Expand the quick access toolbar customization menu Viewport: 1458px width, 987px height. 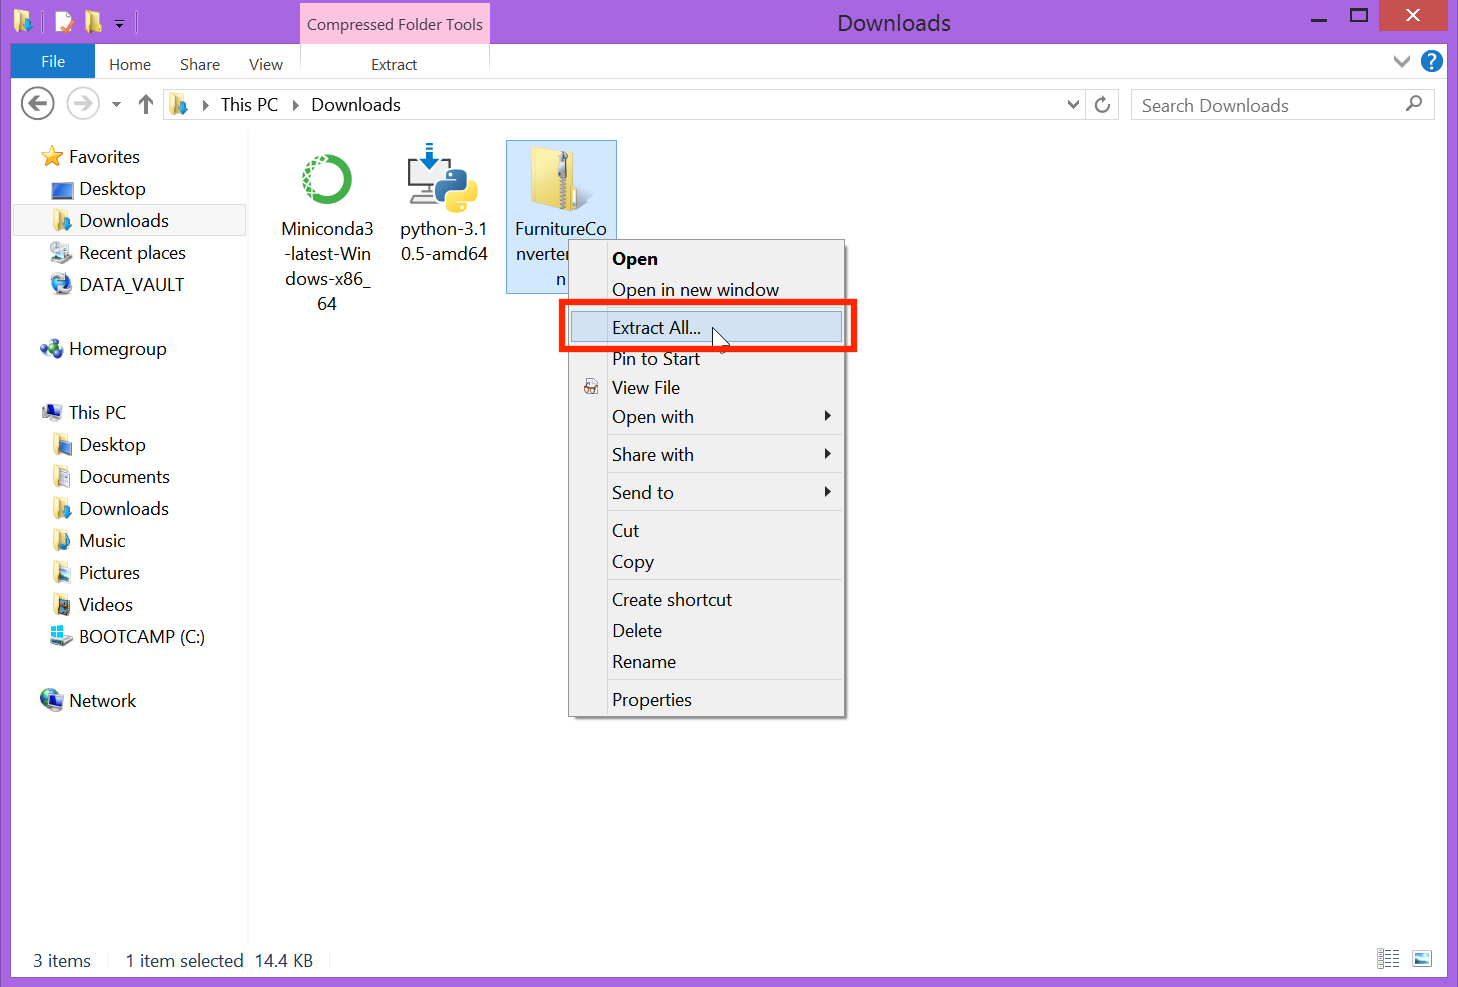point(118,21)
